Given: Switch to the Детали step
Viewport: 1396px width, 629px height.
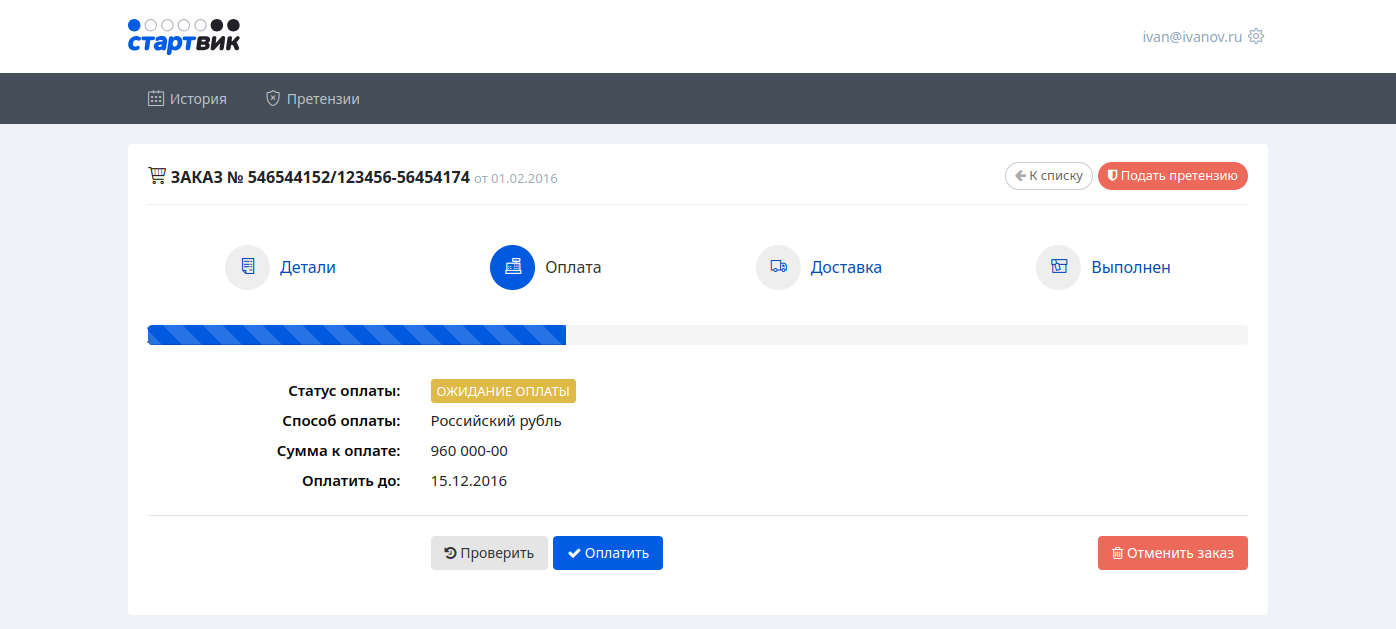Looking at the screenshot, I should coord(307,268).
